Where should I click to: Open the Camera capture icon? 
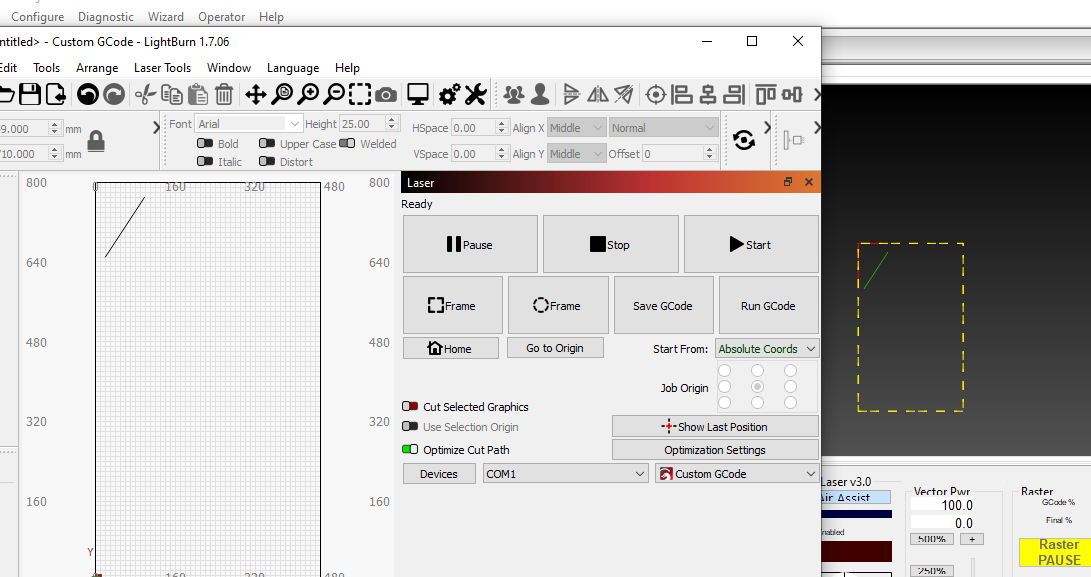pyautogui.click(x=386, y=94)
